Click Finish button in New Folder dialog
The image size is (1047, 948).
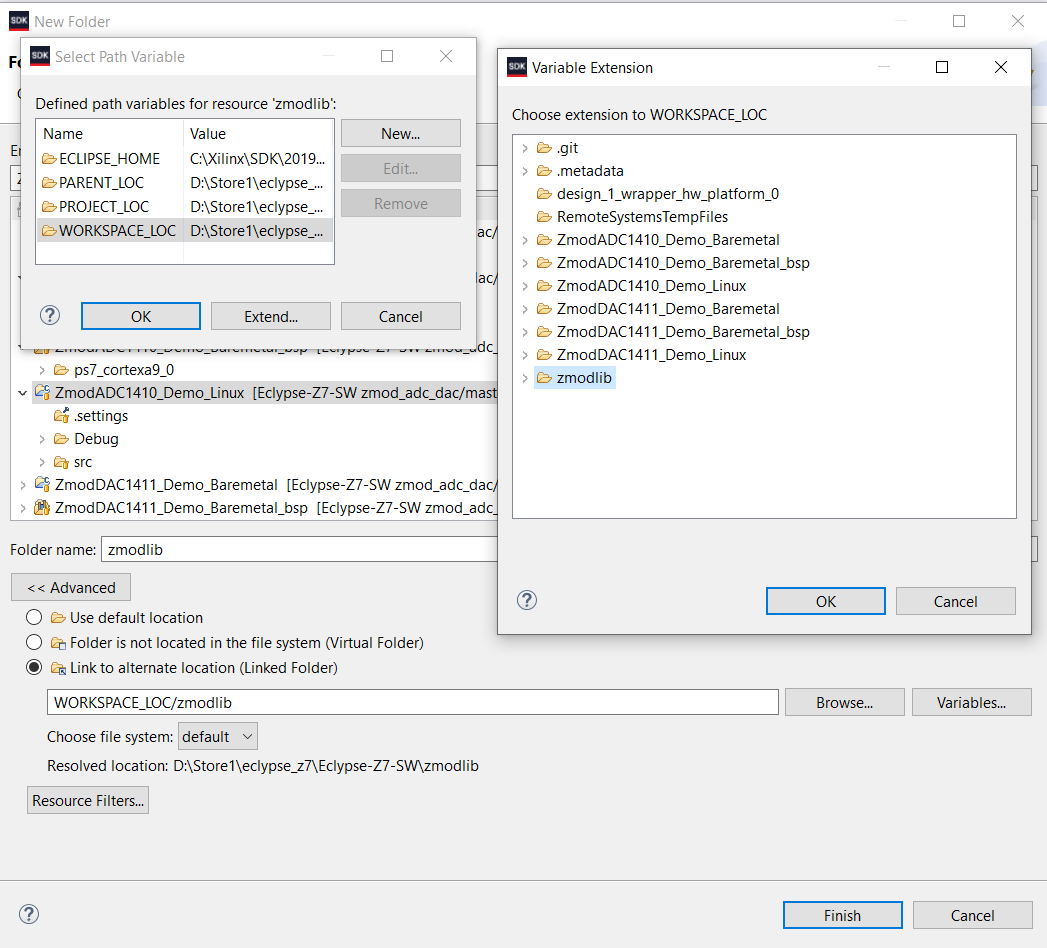[843, 915]
